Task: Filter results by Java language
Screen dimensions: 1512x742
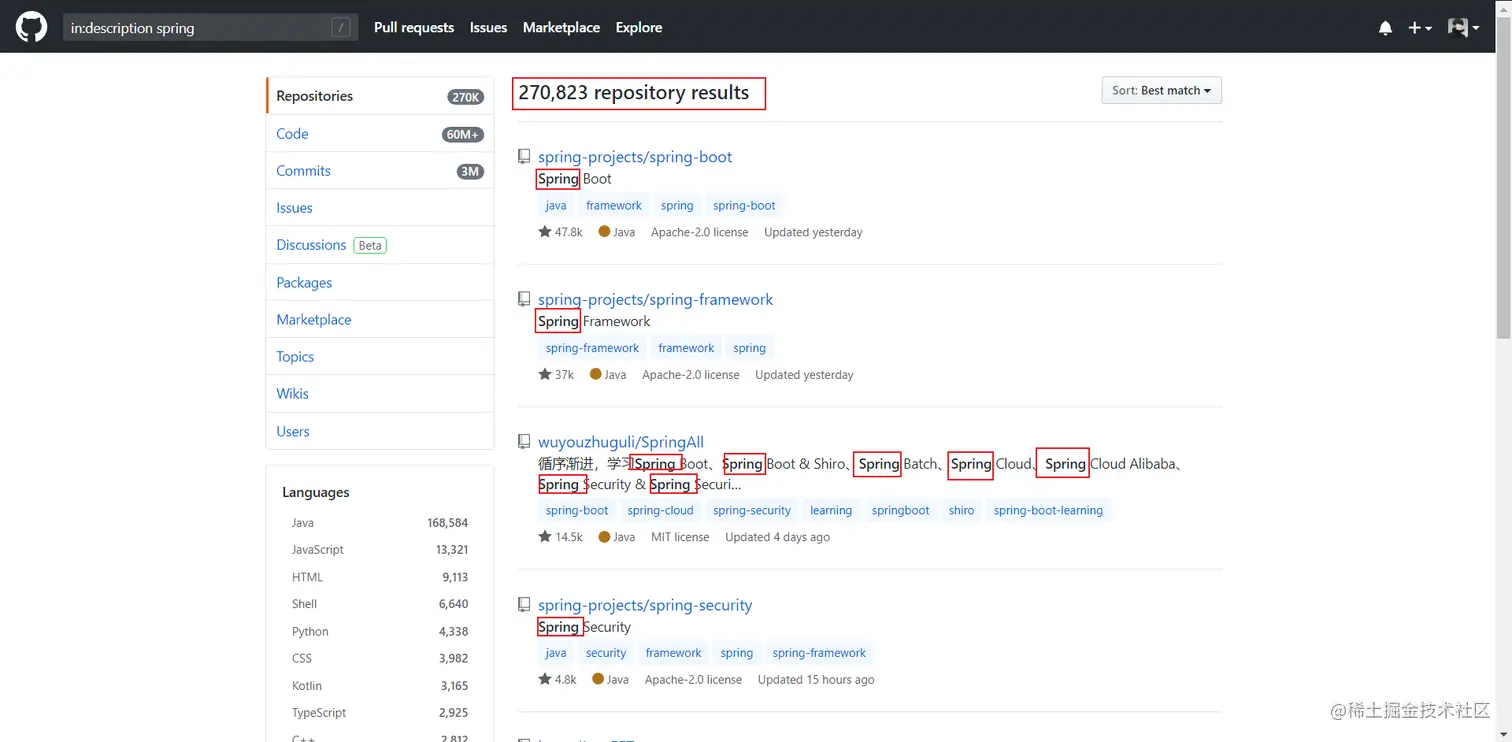Action: tap(380, 523)
